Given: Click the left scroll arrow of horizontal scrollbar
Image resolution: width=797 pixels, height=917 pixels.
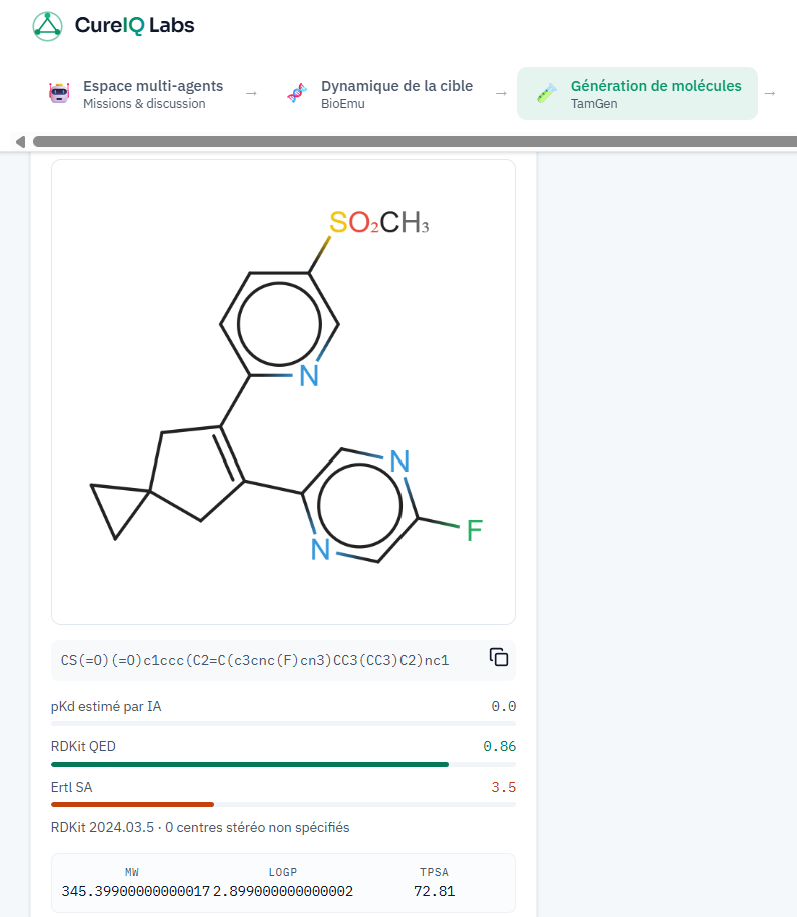Looking at the screenshot, I should pyautogui.click(x=20, y=142).
